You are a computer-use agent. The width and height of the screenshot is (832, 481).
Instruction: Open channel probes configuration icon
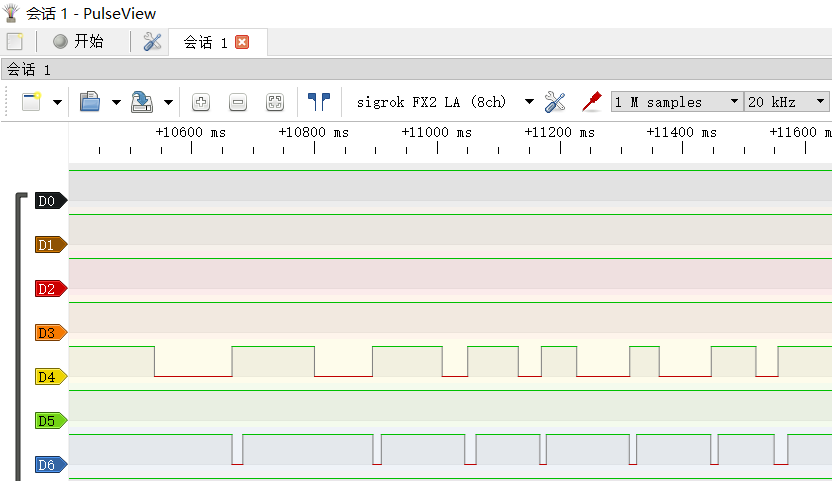(x=592, y=101)
